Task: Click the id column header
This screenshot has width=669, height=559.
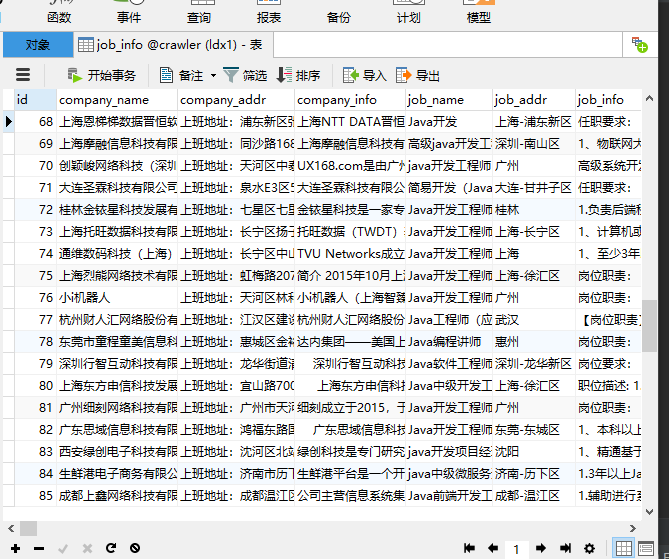Action: [35, 100]
